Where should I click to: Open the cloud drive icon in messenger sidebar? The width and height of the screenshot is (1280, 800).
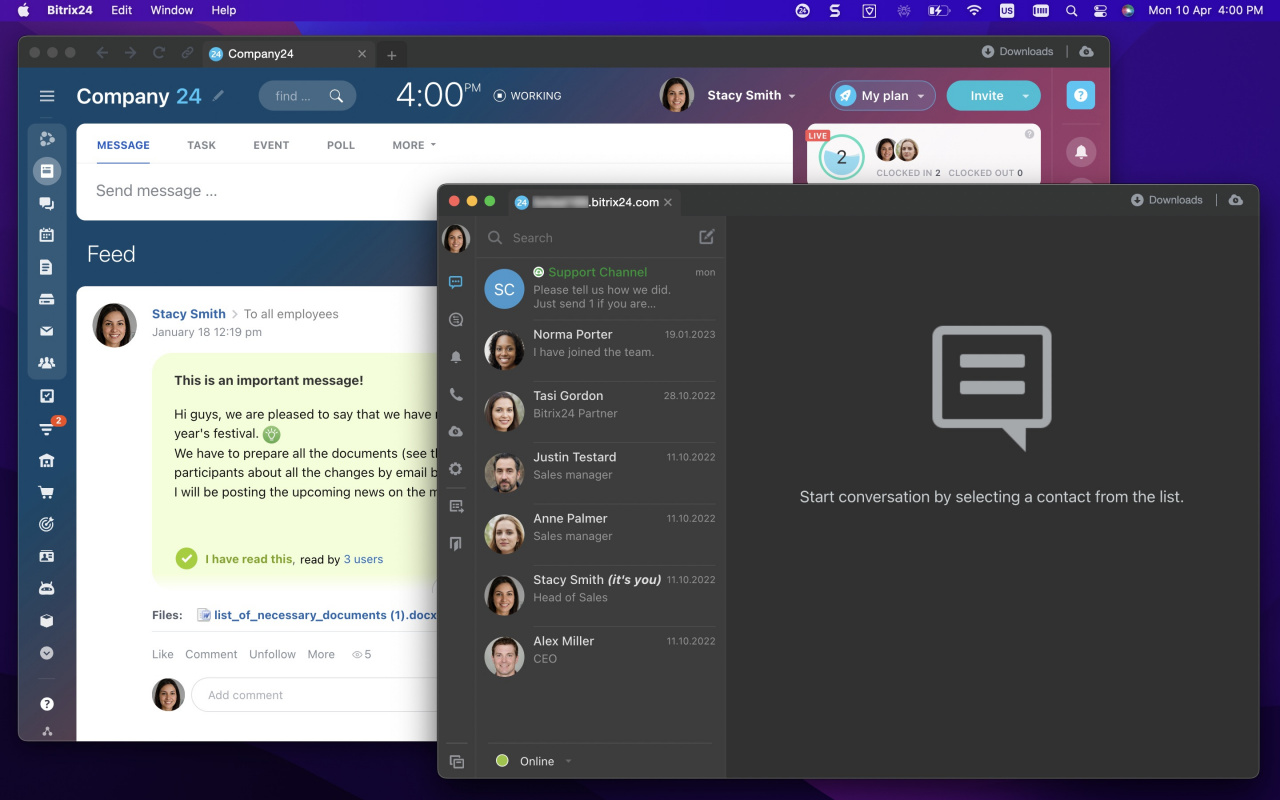click(456, 431)
